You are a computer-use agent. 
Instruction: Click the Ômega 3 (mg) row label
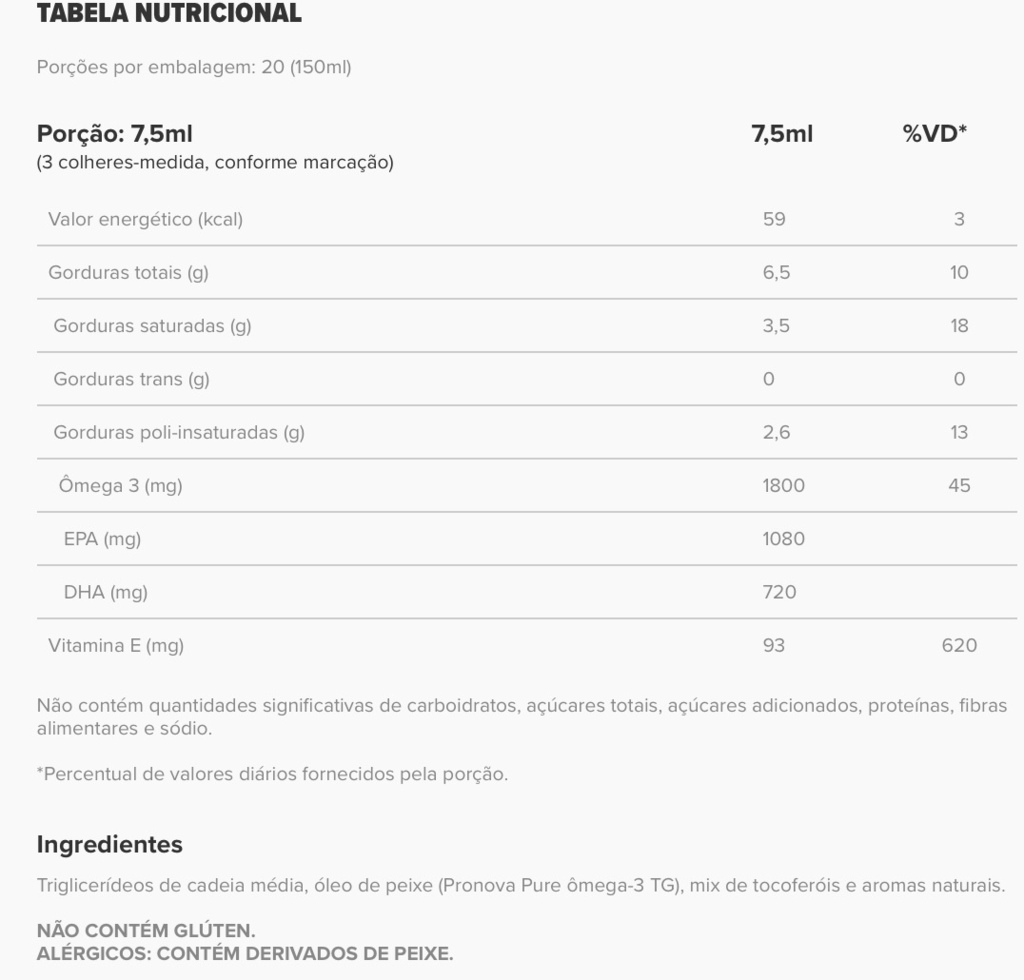121,486
